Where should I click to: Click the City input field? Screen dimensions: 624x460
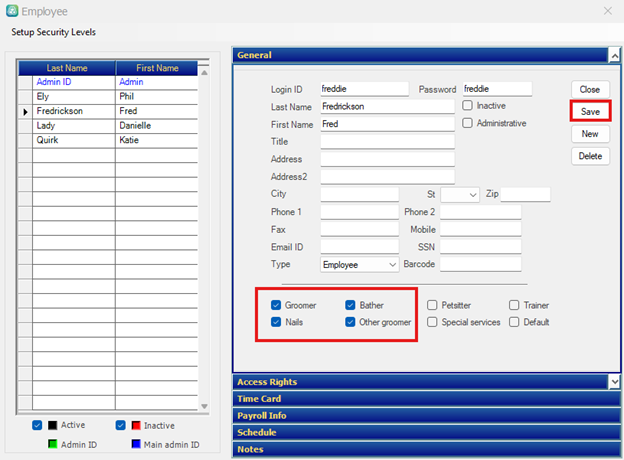click(360, 194)
